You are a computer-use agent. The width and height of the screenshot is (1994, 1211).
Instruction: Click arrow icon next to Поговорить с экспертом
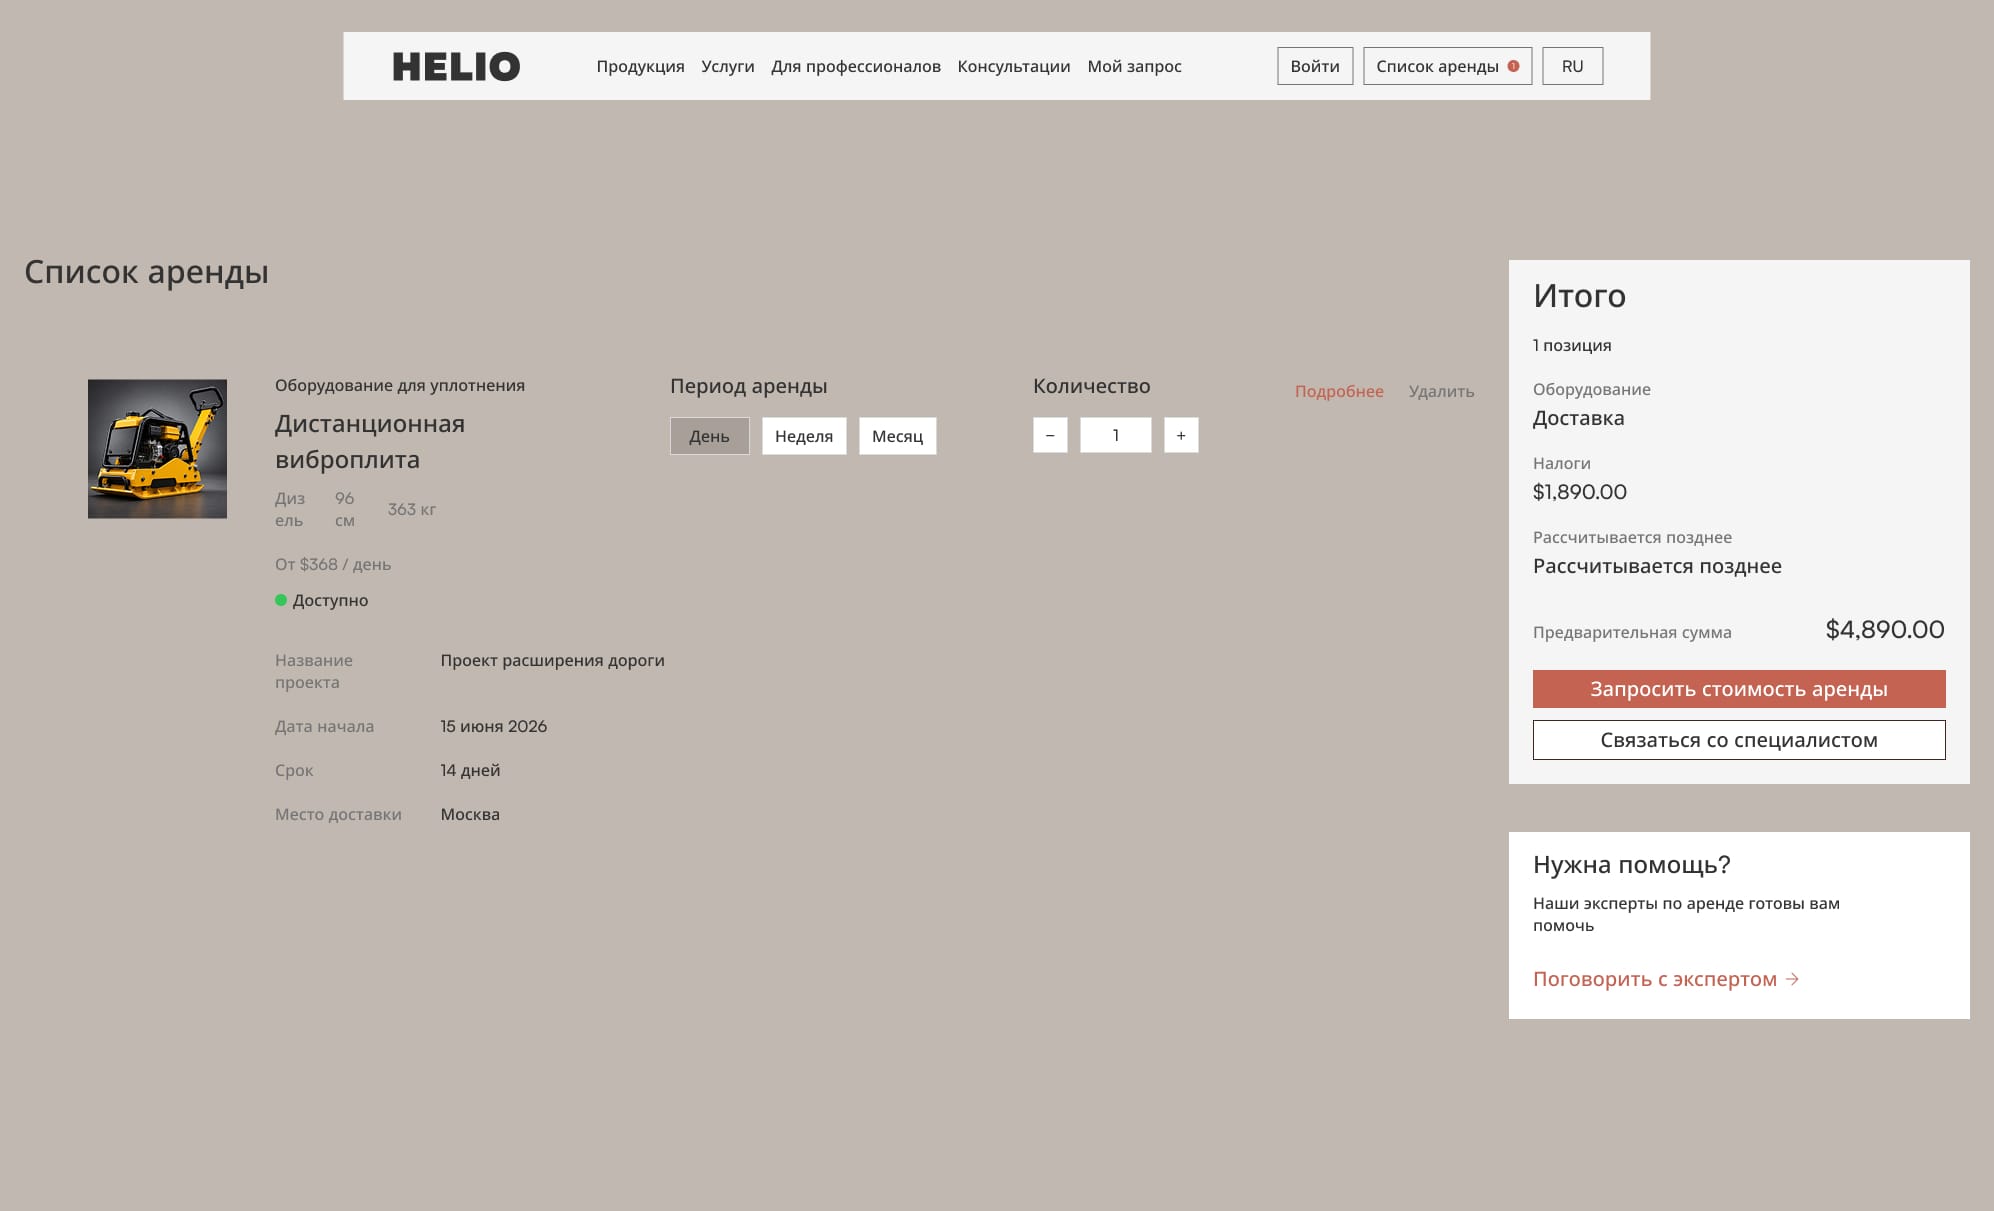coord(1792,979)
